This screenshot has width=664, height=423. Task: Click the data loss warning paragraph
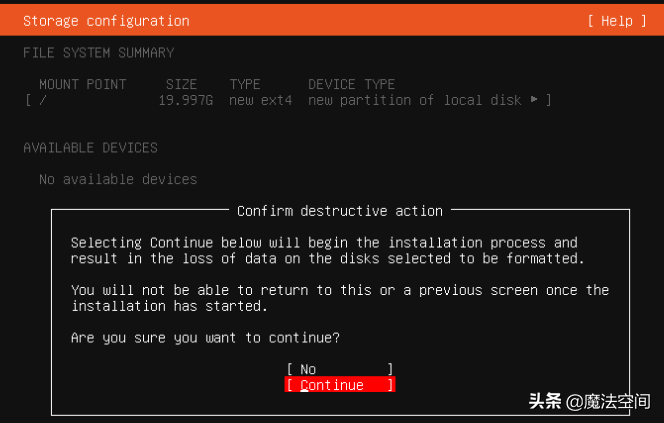327,250
